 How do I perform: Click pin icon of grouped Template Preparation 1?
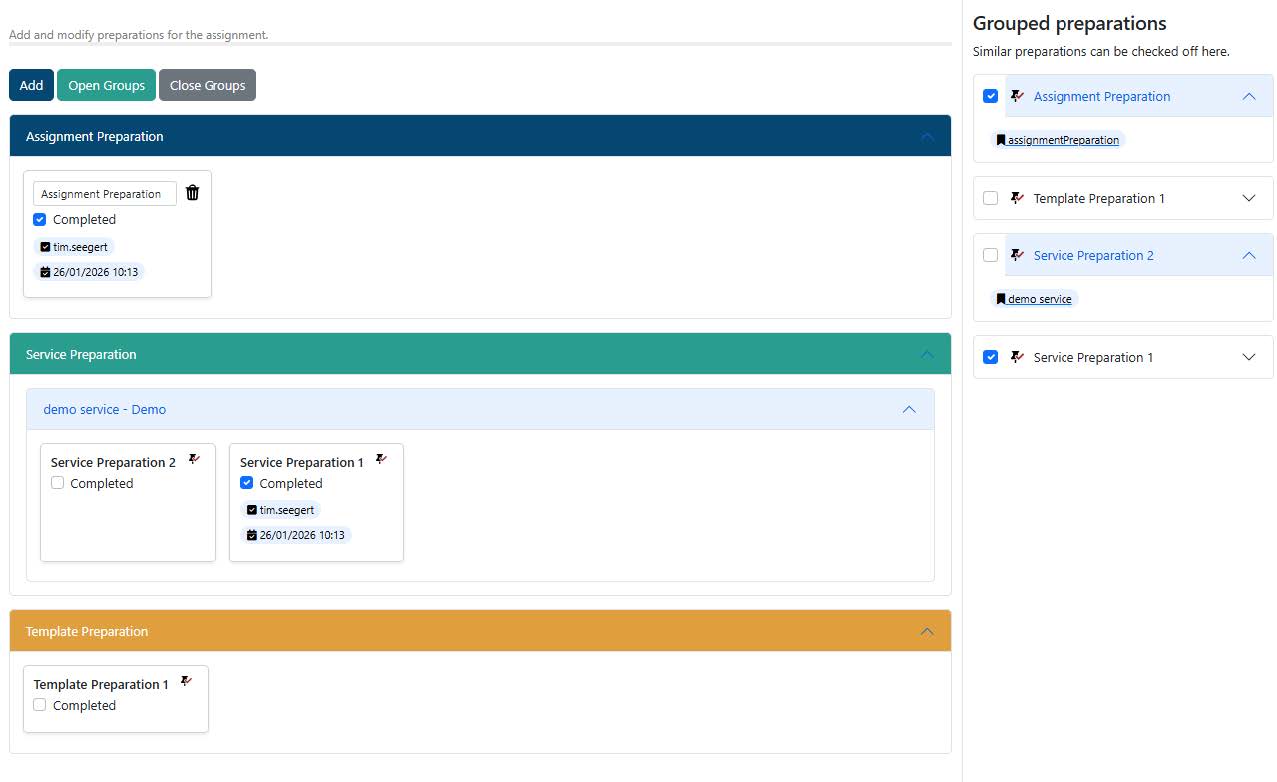click(1017, 199)
